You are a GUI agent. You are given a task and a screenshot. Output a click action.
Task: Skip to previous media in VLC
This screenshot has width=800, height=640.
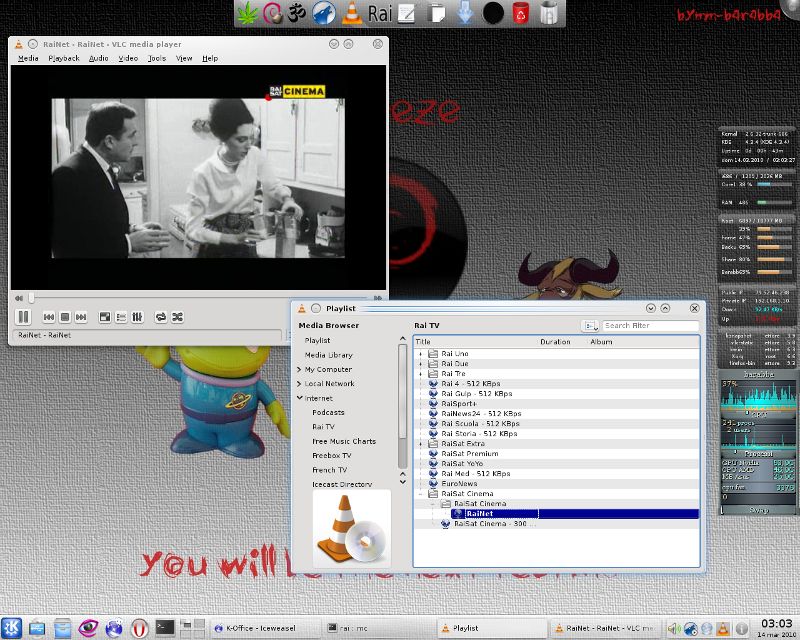pyautogui.click(x=49, y=317)
